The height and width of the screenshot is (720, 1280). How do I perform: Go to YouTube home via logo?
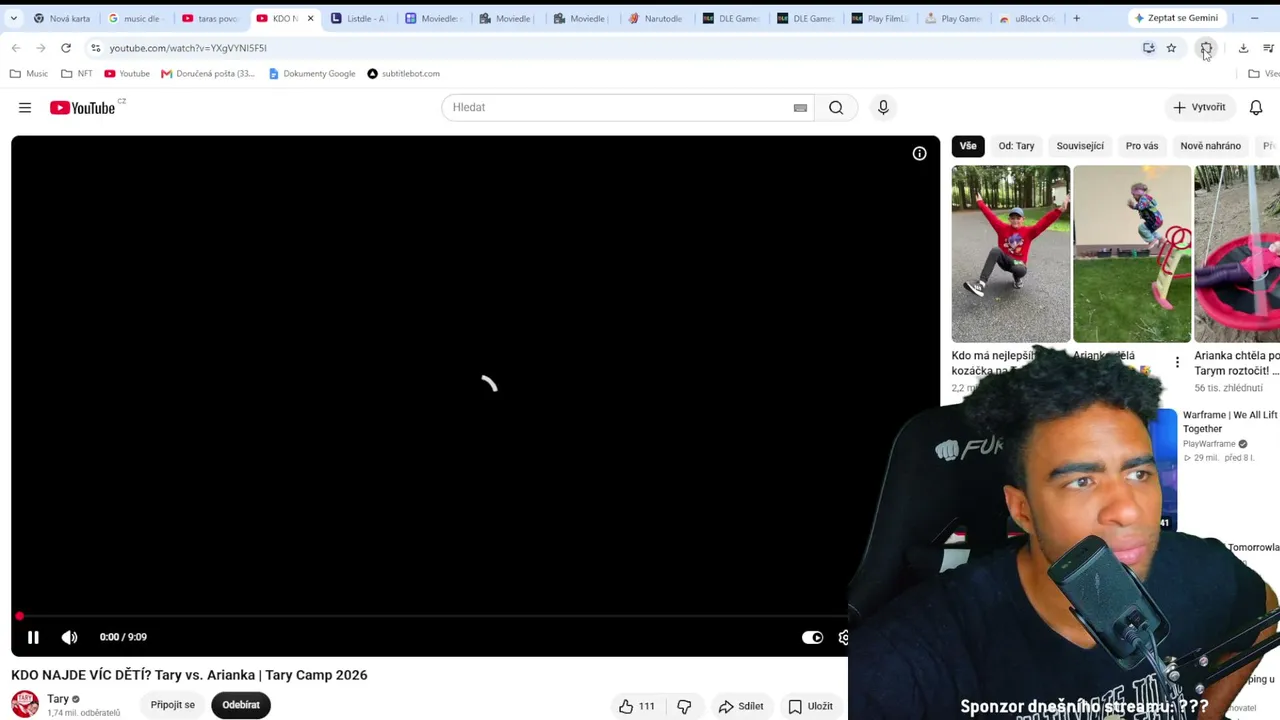(83, 108)
